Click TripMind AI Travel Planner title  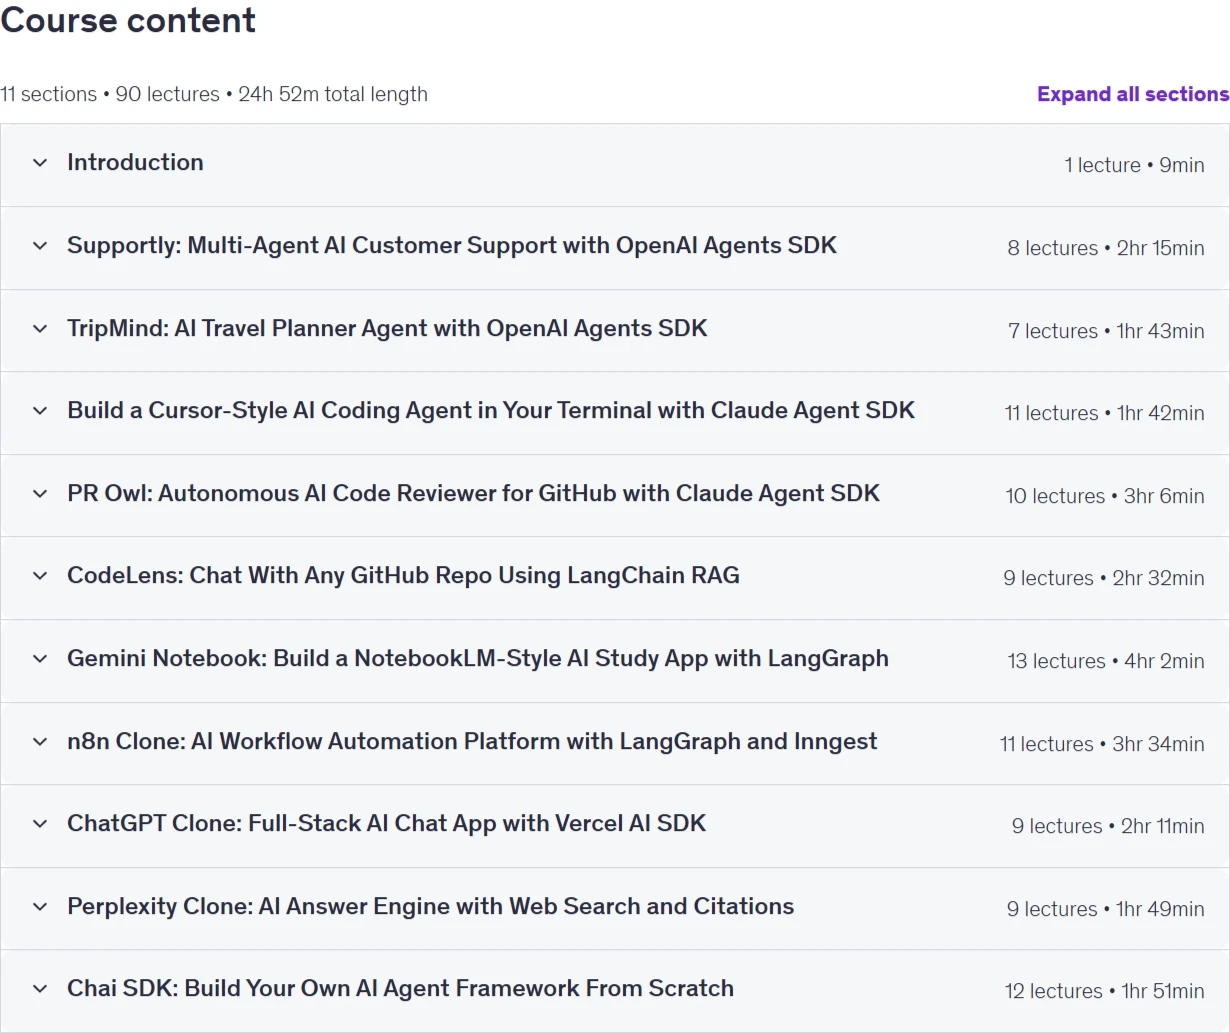tap(387, 328)
